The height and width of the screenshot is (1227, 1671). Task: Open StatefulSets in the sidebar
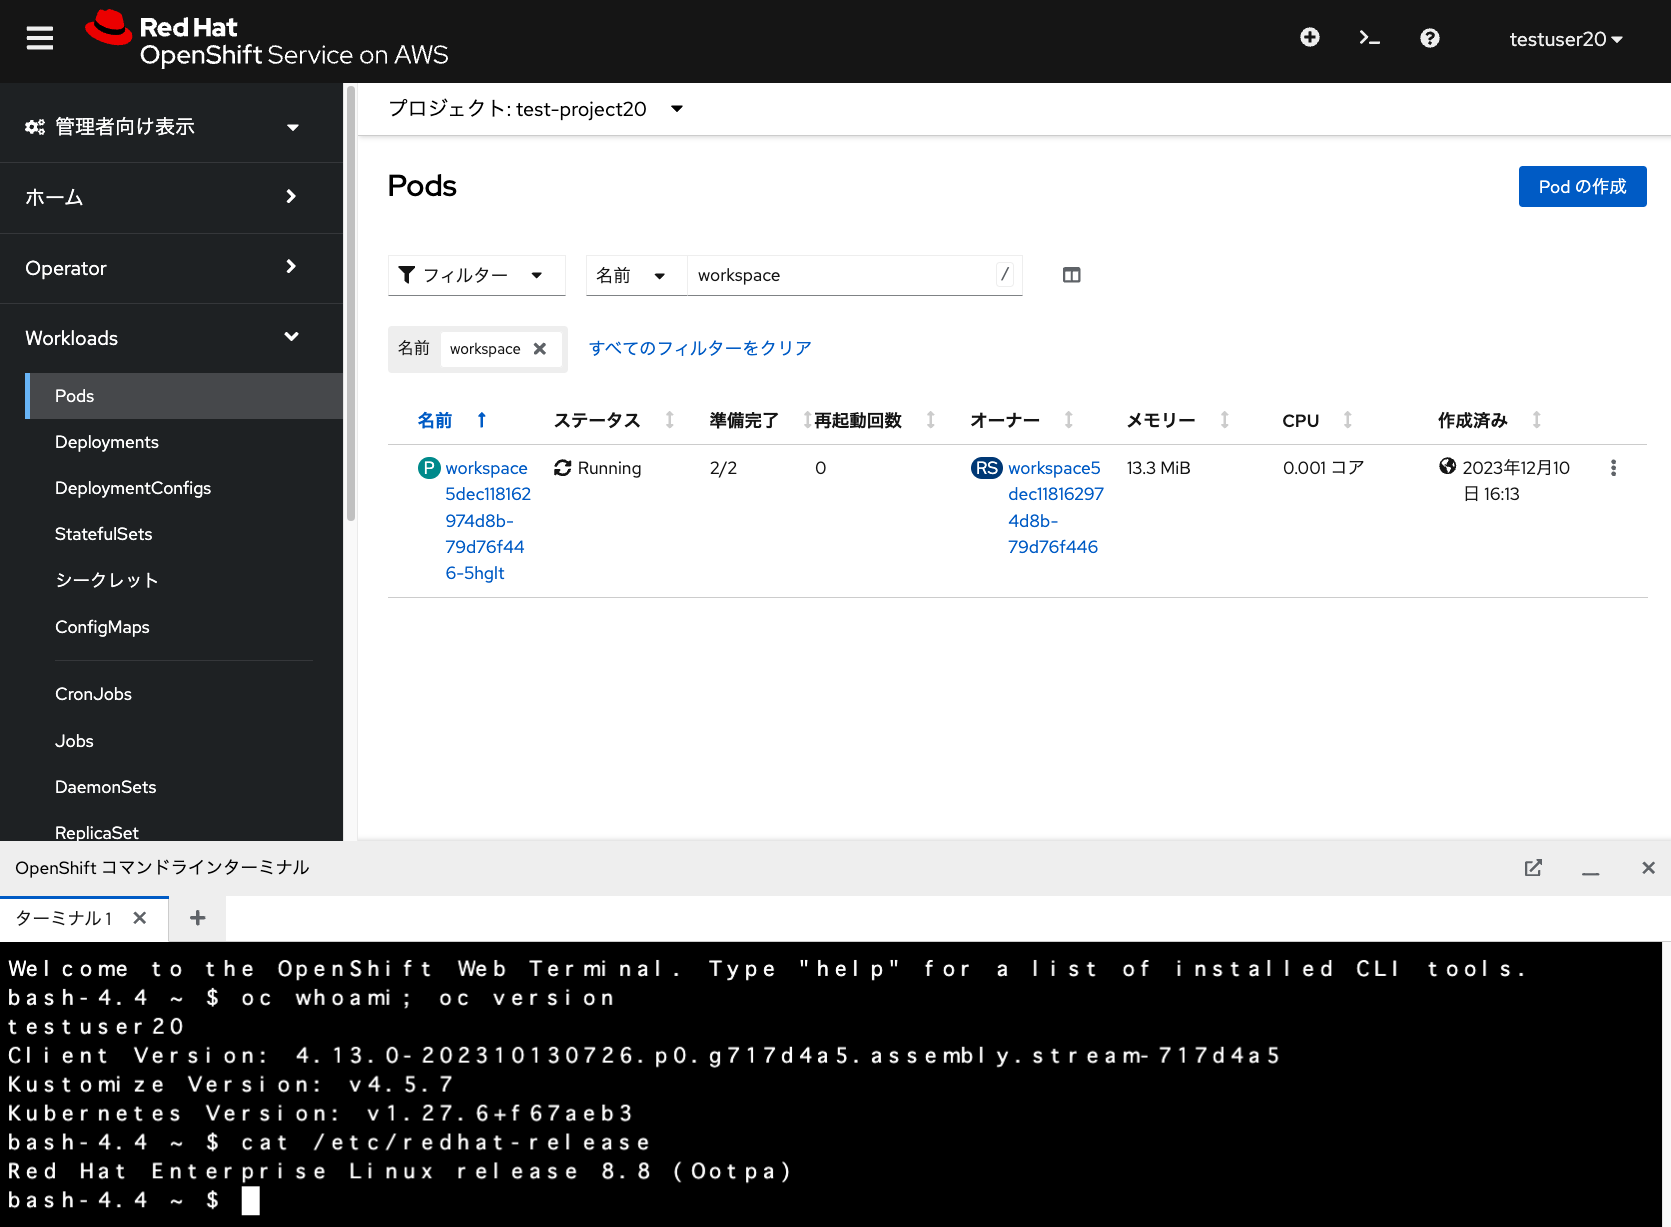(x=104, y=534)
